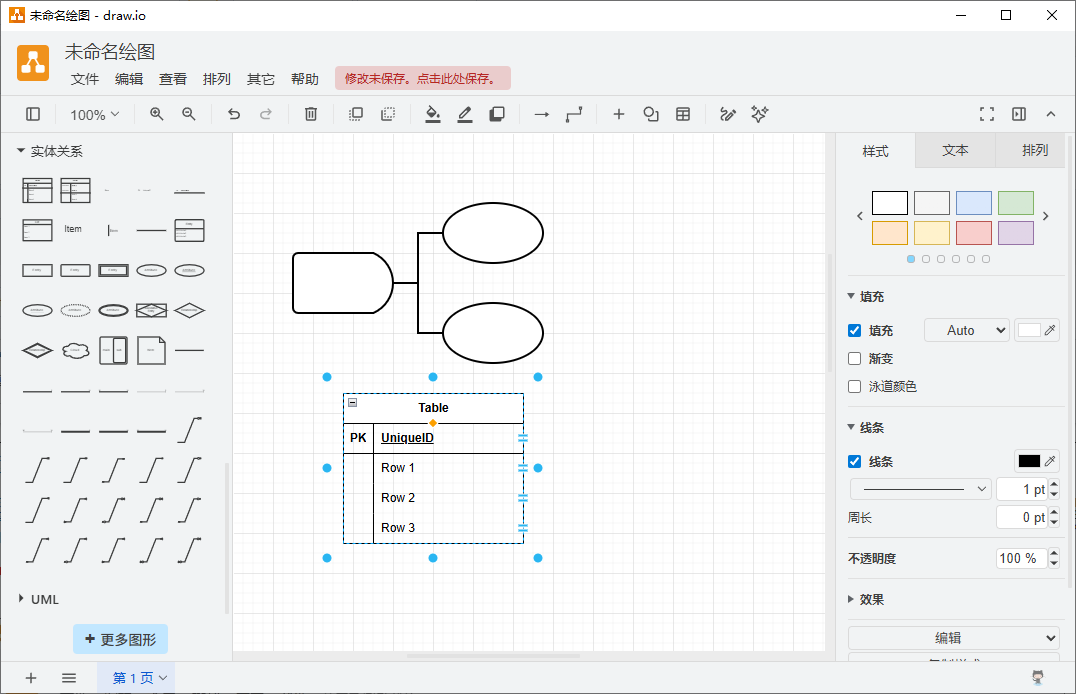Open the 编辑 menu in menu bar
The image size is (1076, 694).
(128, 79)
